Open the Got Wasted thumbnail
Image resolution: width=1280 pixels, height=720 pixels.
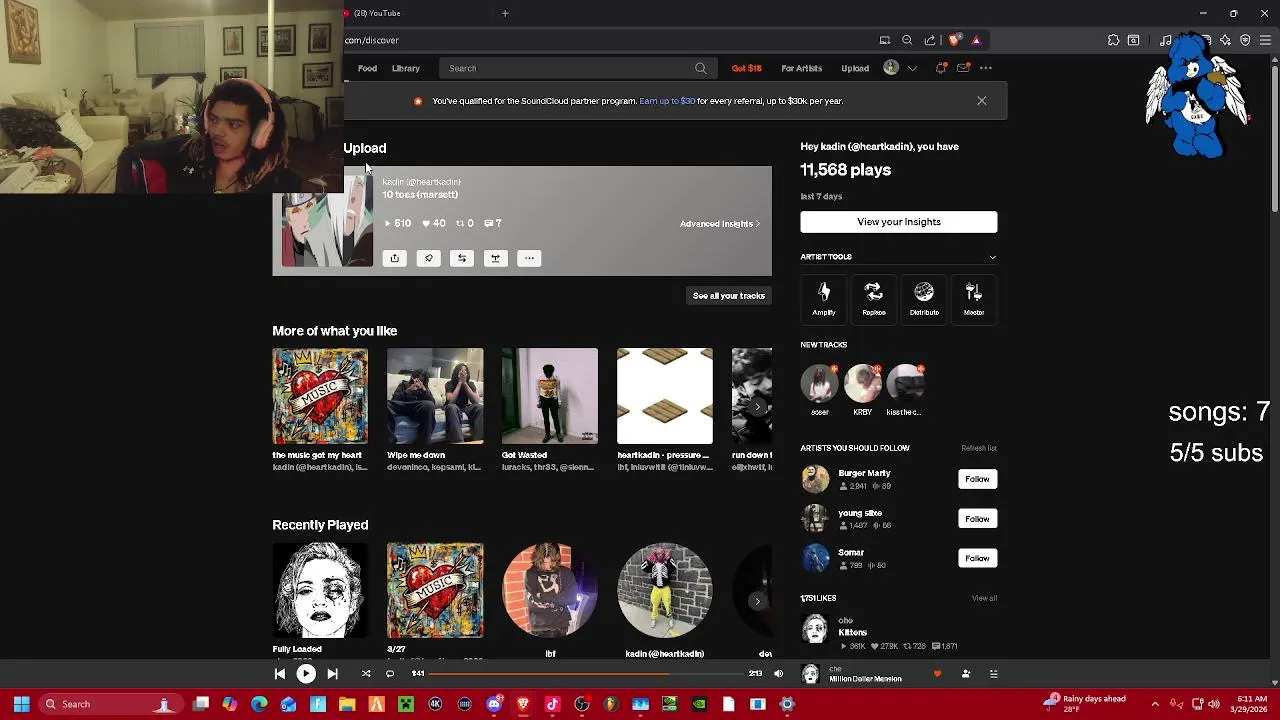[x=550, y=396]
